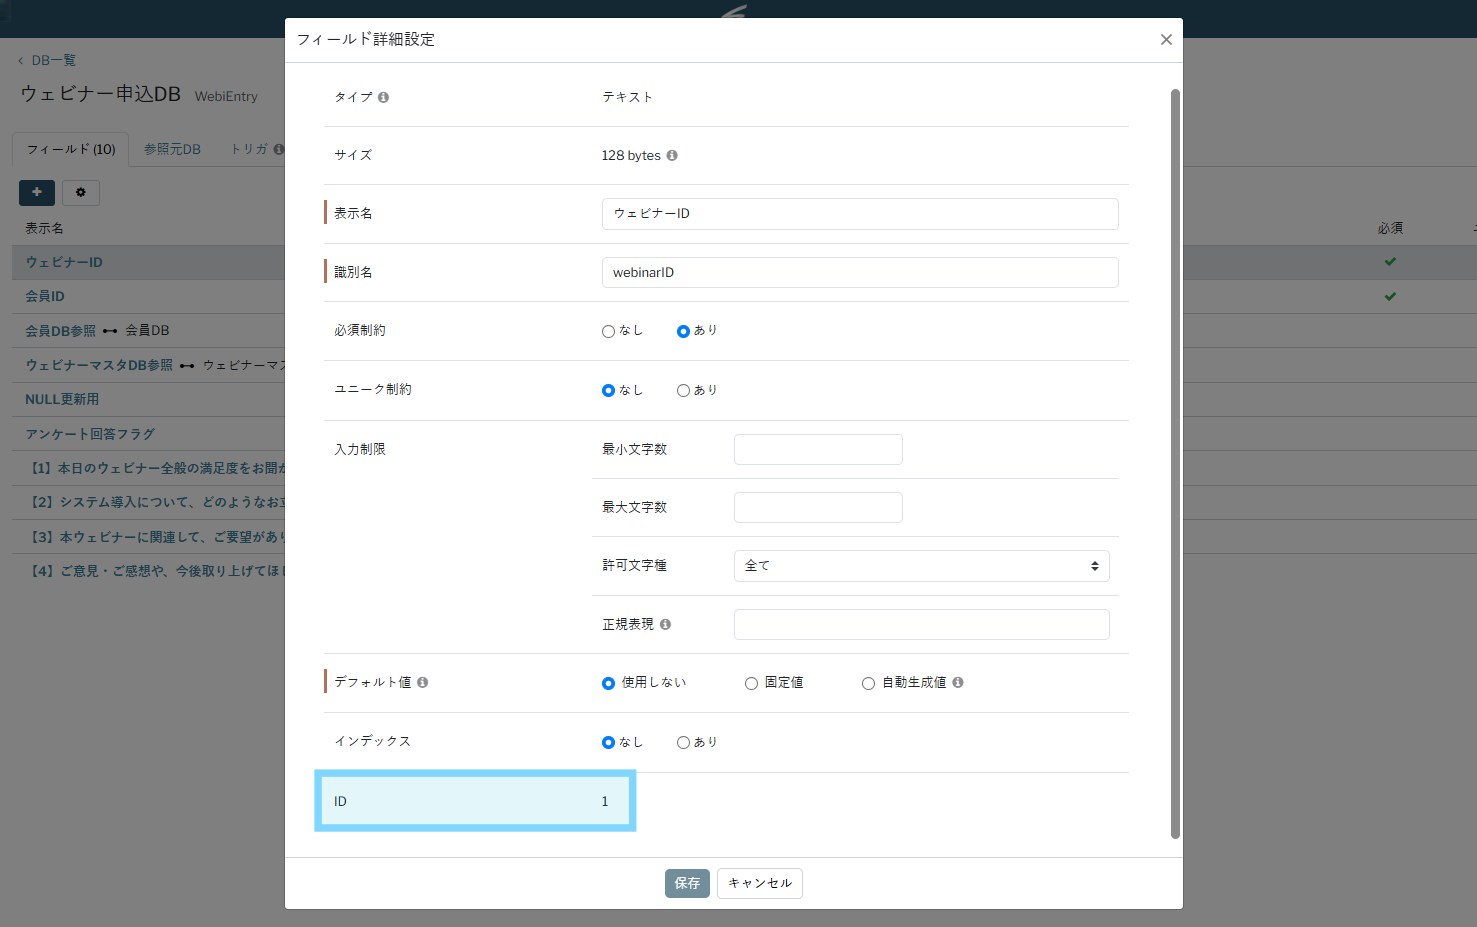
Task: Click the info icon next to 自動生成値
Action: point(958,683)
